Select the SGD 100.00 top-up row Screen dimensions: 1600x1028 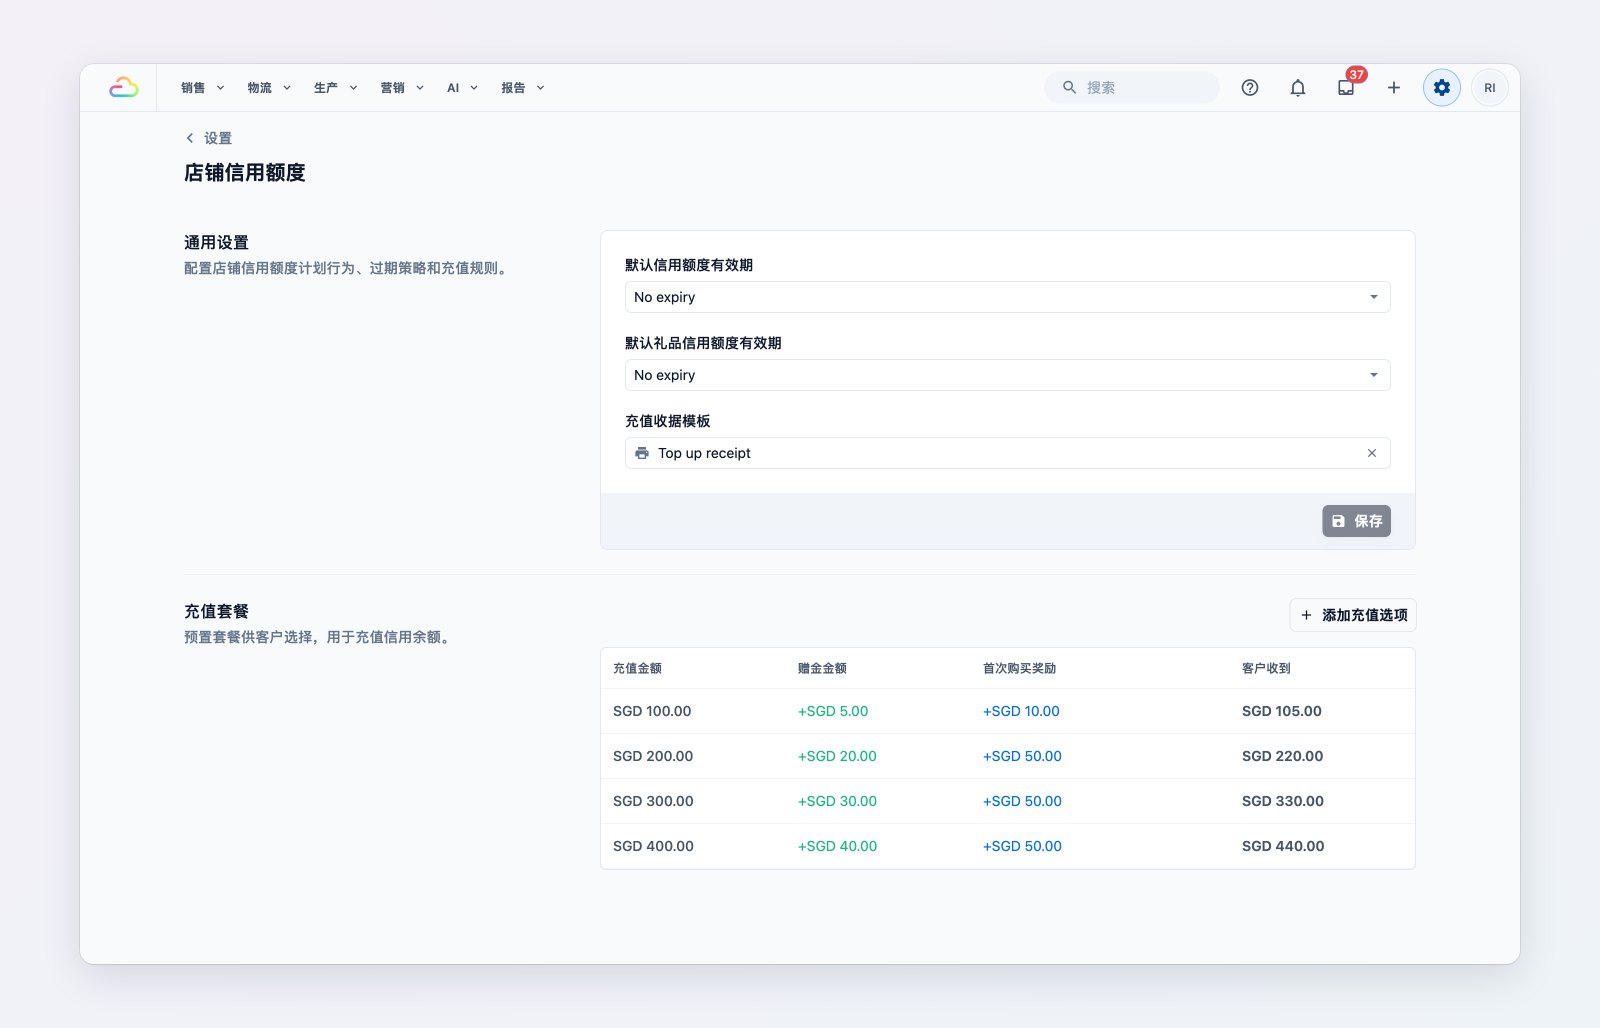pos(1008,711)
